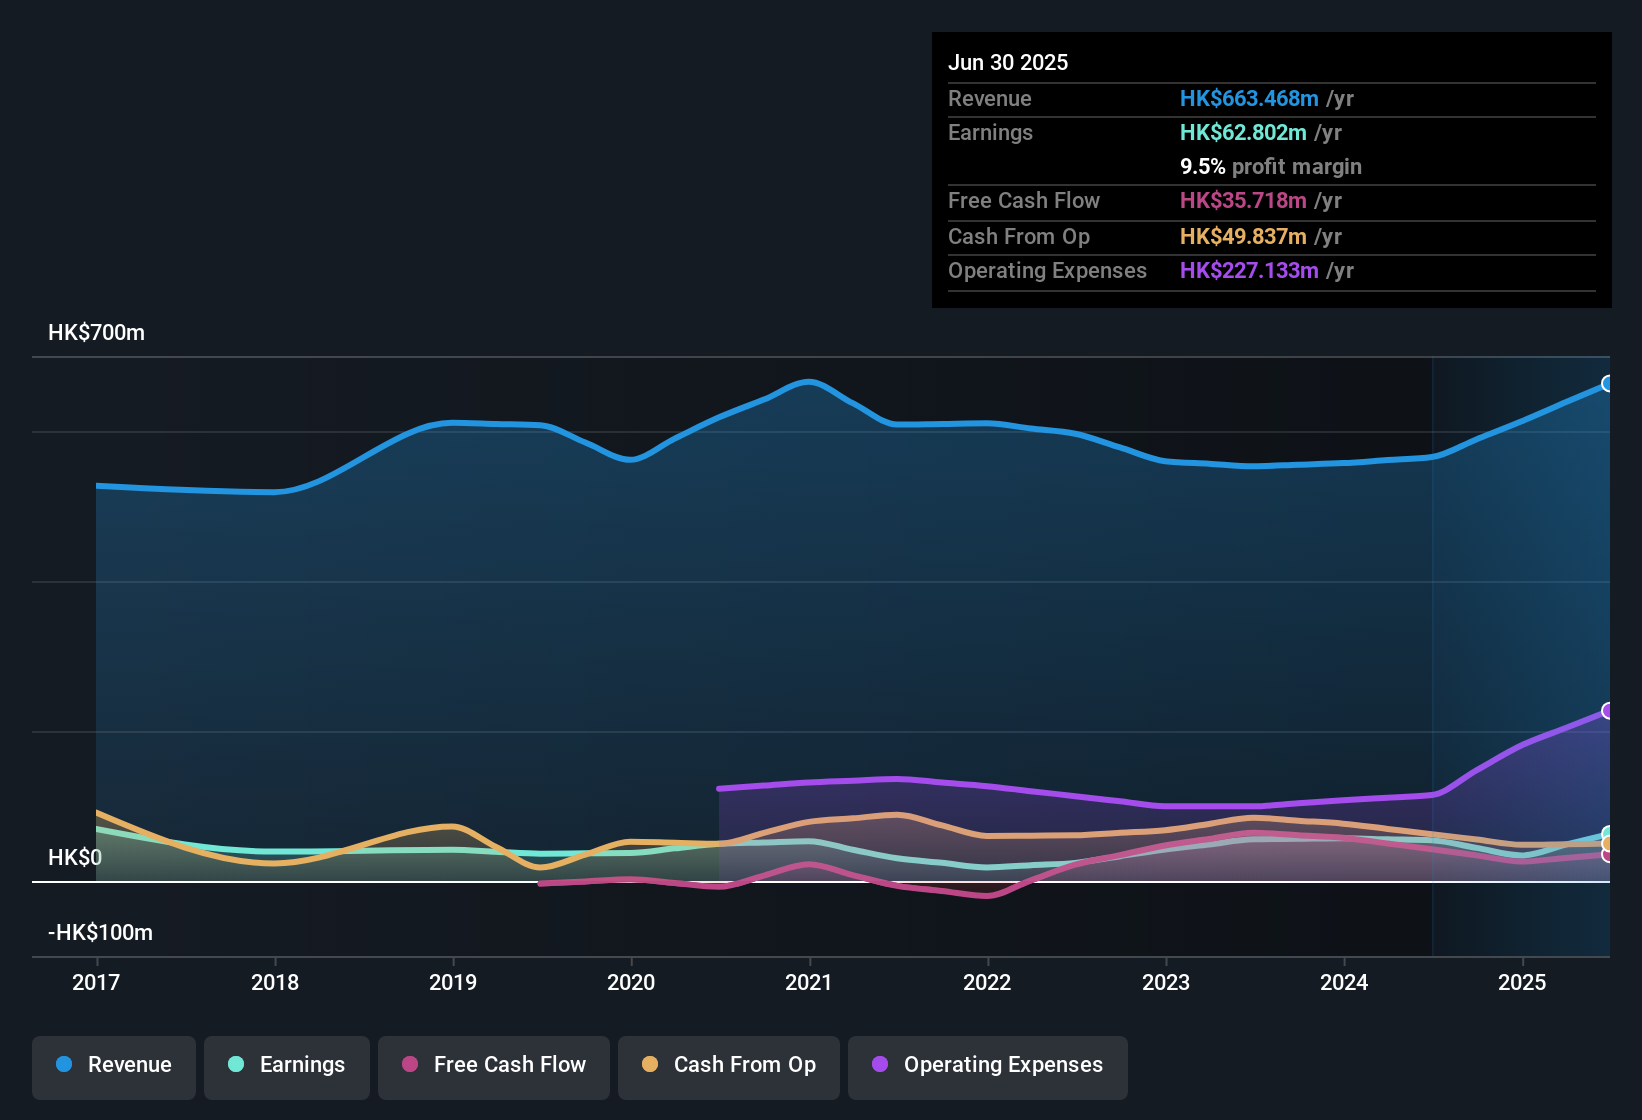
Task: Click the purple Operating Expenses legend dot
Action: pos(879,1065)
